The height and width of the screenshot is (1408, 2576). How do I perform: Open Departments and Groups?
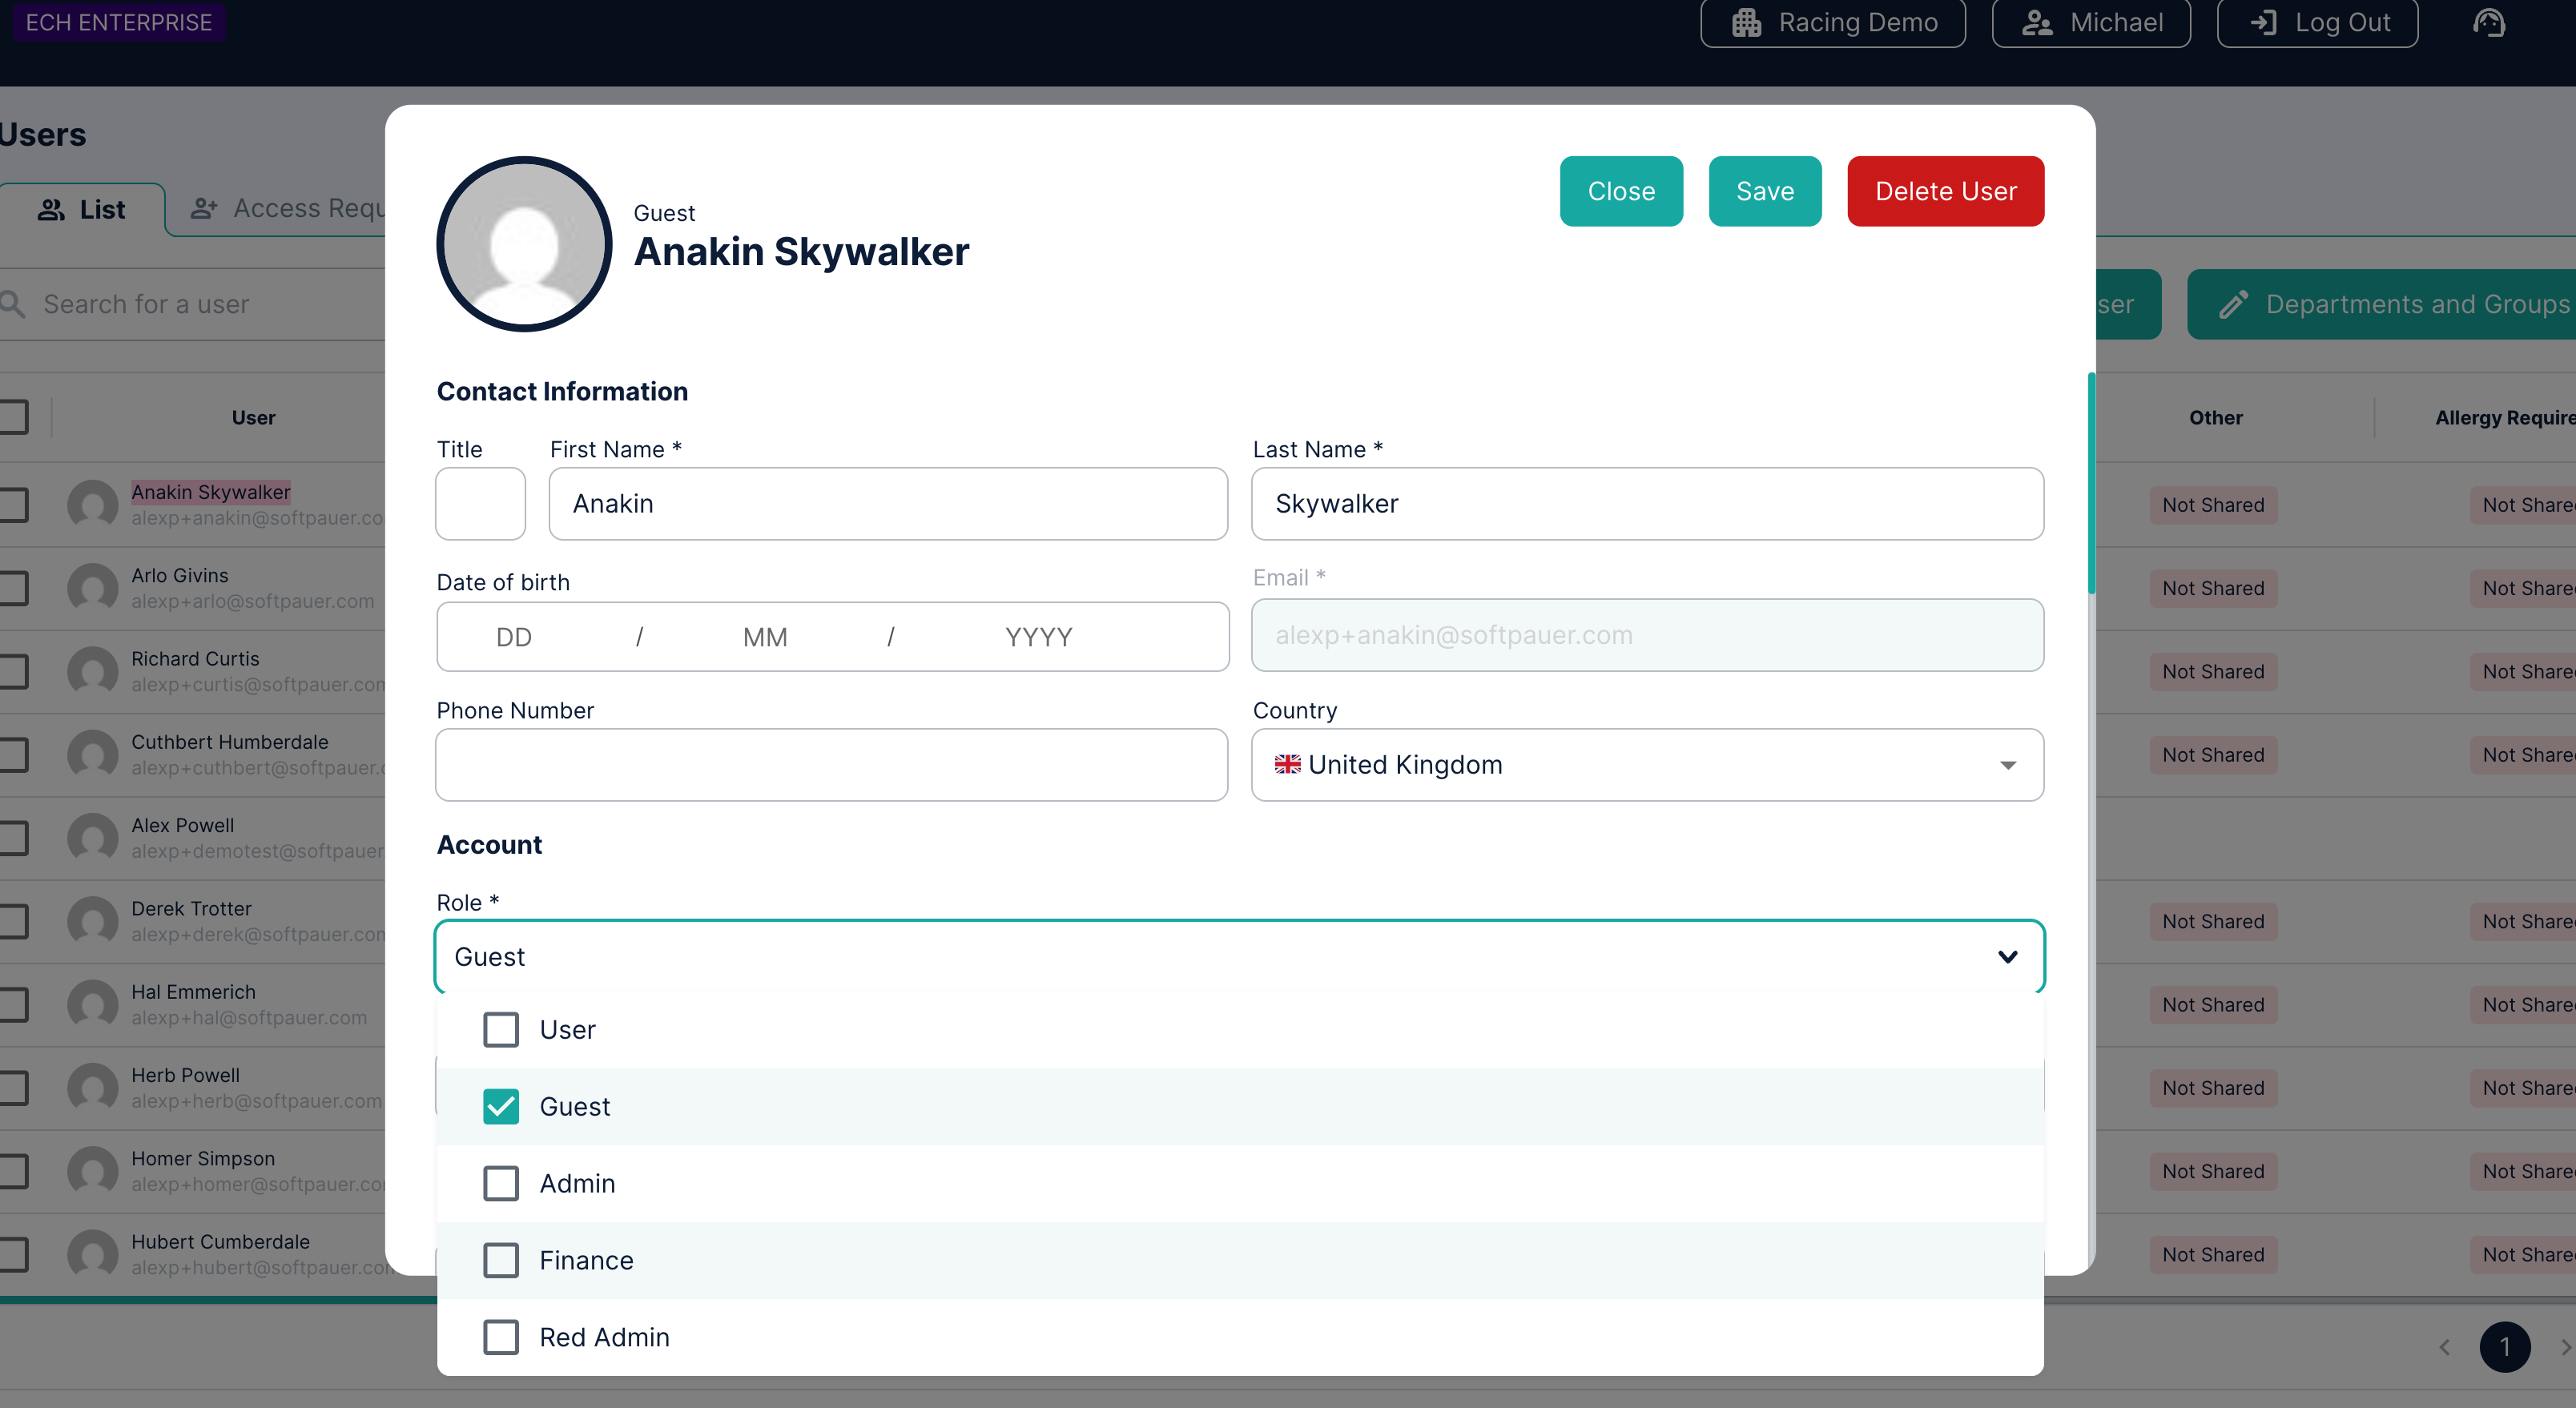2382,304
